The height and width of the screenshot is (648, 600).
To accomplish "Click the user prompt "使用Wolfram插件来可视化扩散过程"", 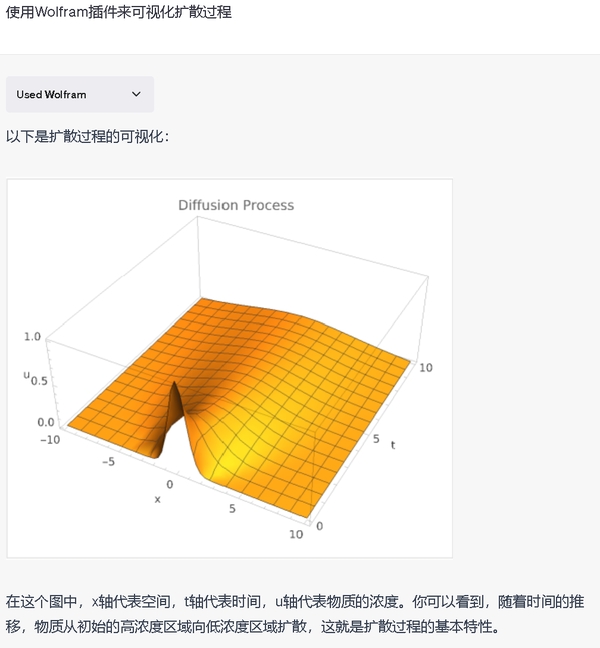I will 119,16.
